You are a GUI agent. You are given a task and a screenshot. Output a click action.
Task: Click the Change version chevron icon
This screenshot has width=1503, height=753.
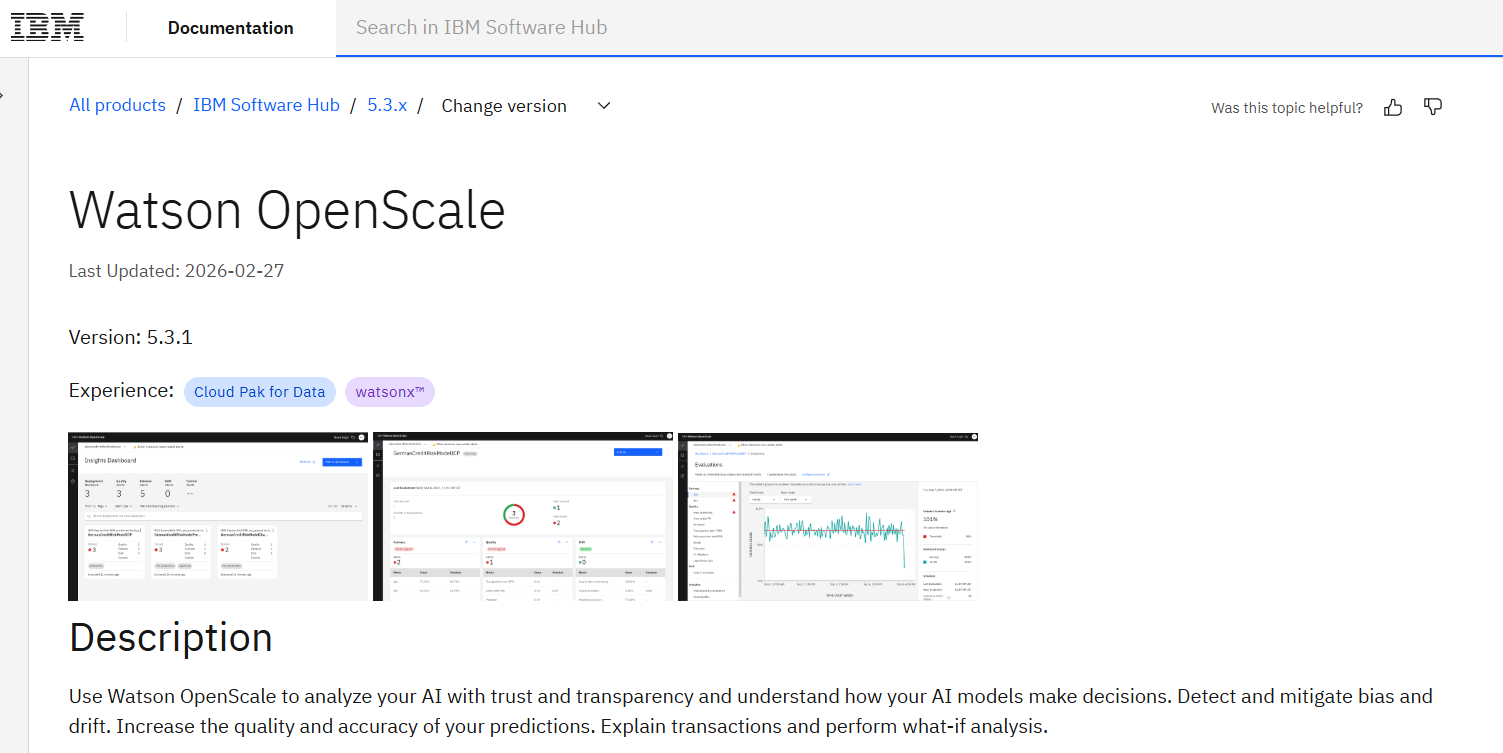pyautogui.click(x=603, y=105)
